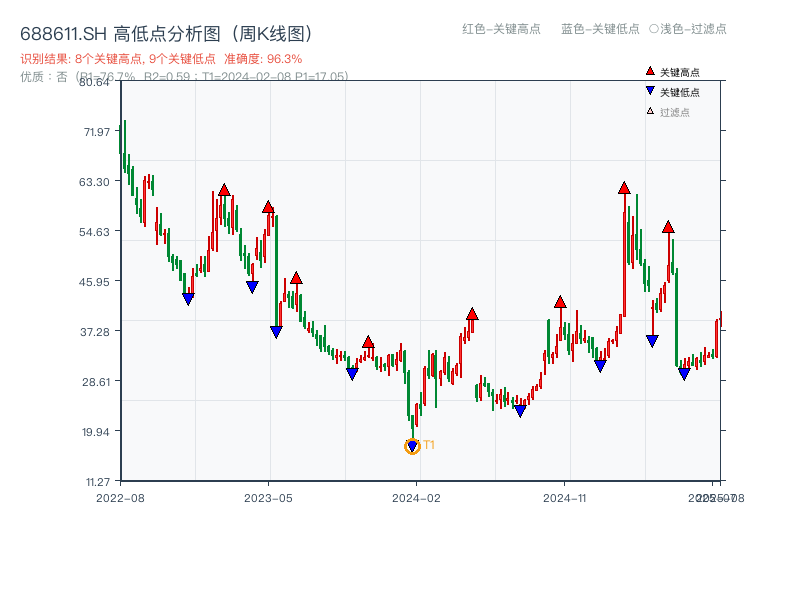Select the rightmost blue triangle marker on the chart

point(685,373)
